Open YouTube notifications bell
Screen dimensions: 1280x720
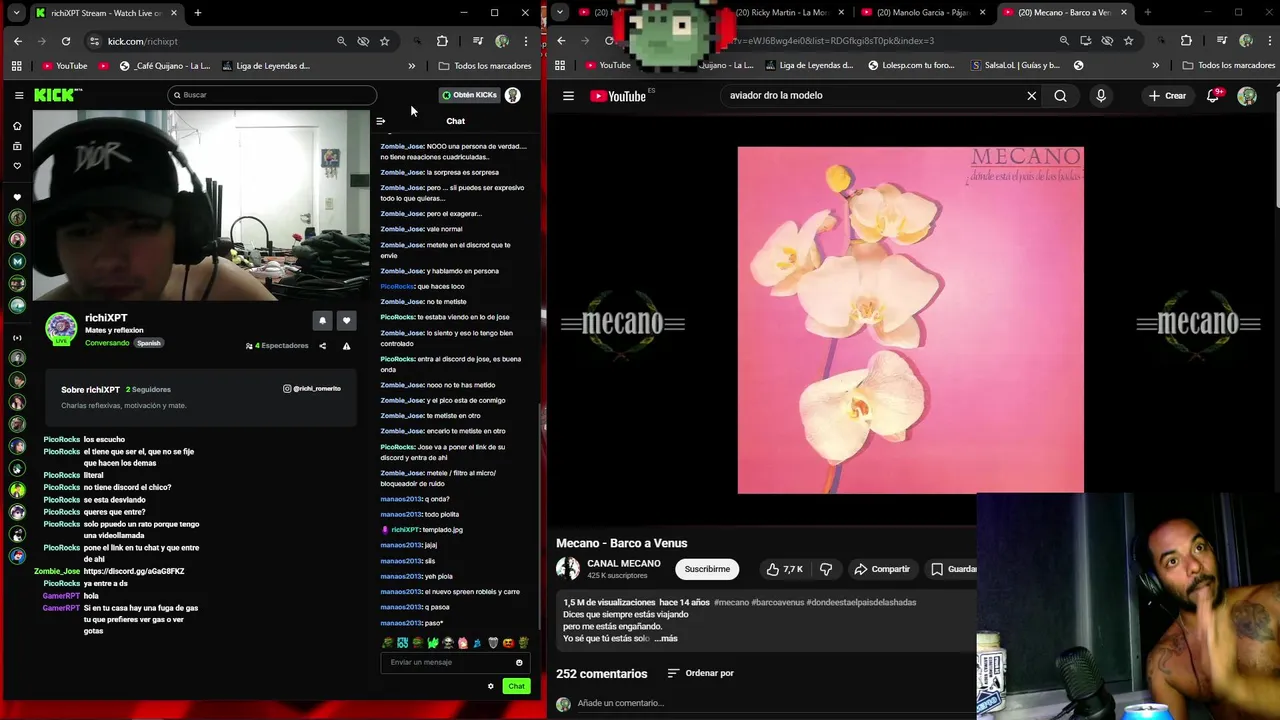(1213, 96)
